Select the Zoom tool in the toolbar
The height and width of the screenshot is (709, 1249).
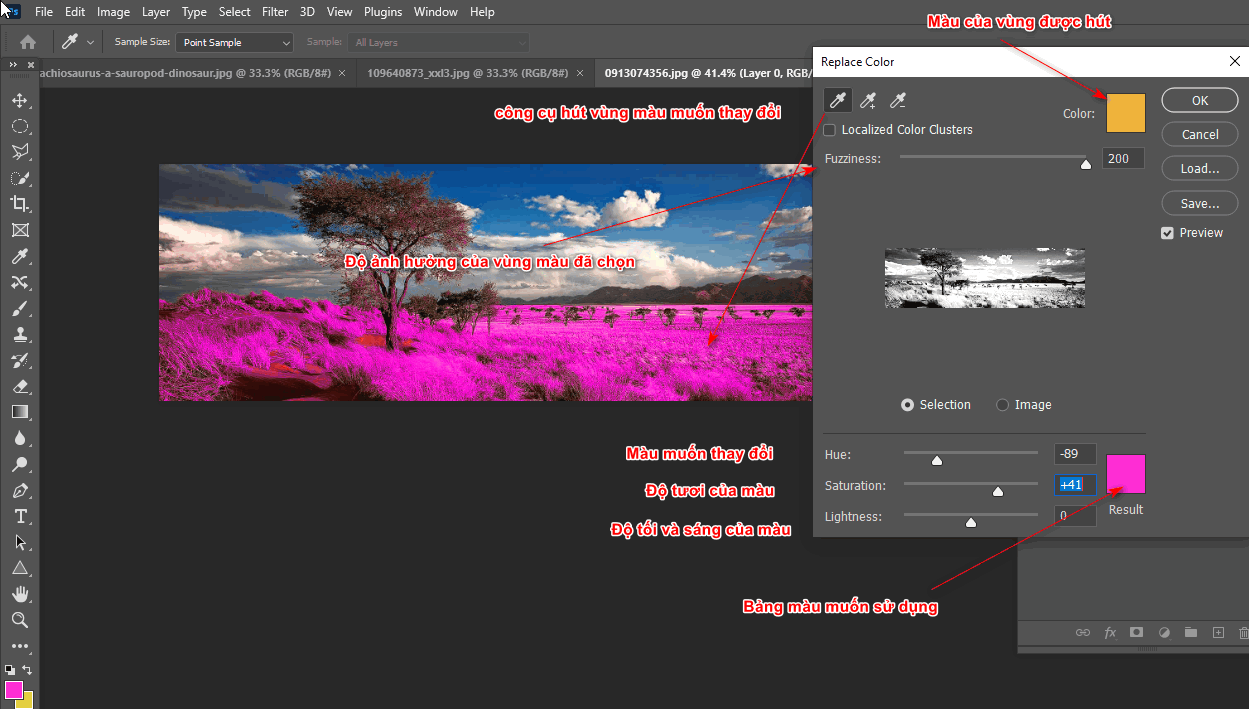[20, 619]
